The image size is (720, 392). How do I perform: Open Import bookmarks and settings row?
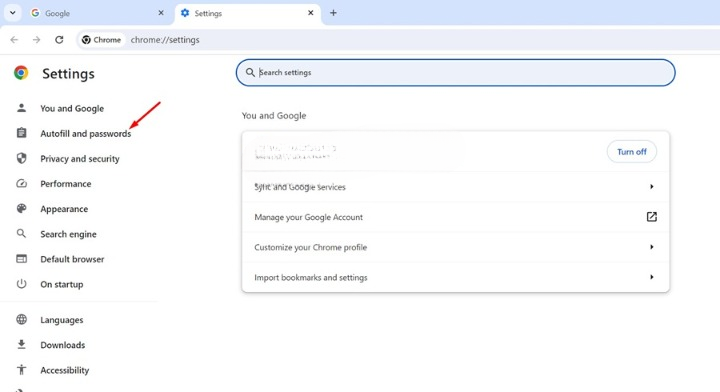pos(456,277)
